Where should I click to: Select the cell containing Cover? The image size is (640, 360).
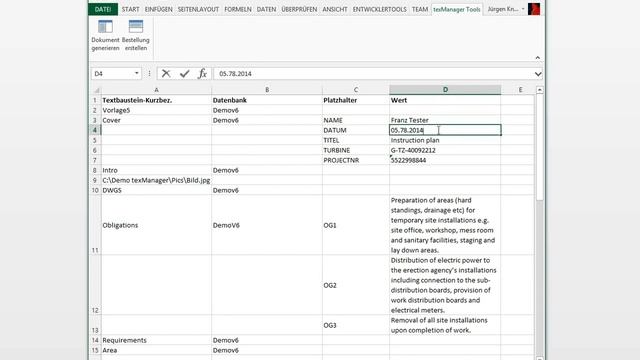[156, 120]
